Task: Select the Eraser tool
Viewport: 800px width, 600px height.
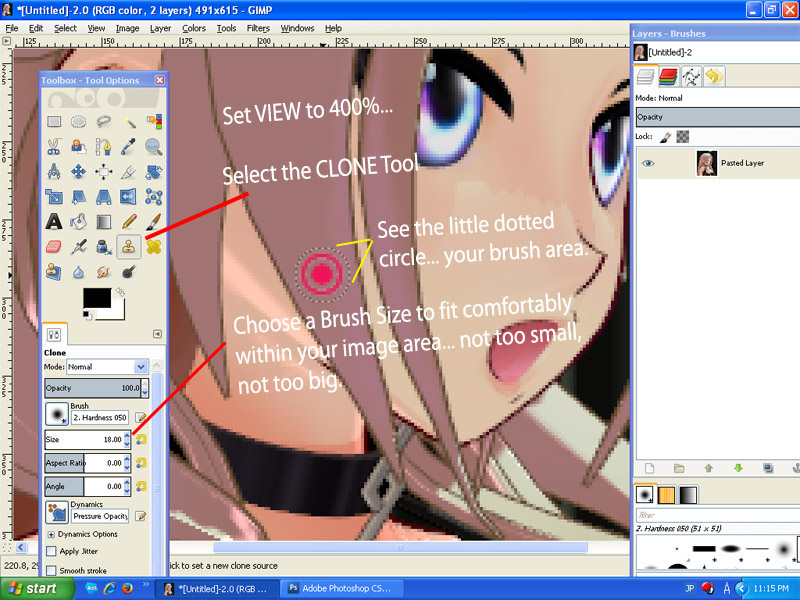Action: click(x=54, y=247)
